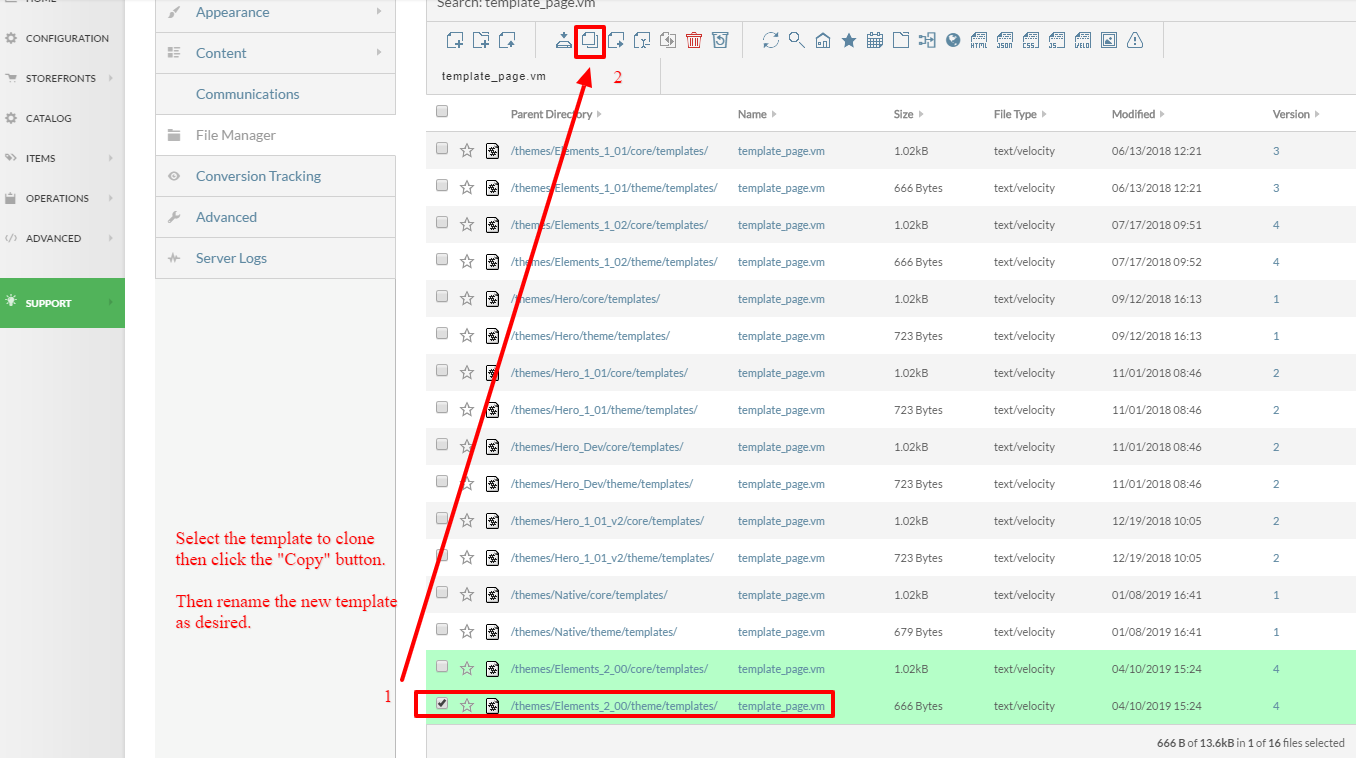Viewport: 1356px width, 758px height.
Task: Favorite the Hero_Dev/core/templates row star
Action: click(466, 447)
